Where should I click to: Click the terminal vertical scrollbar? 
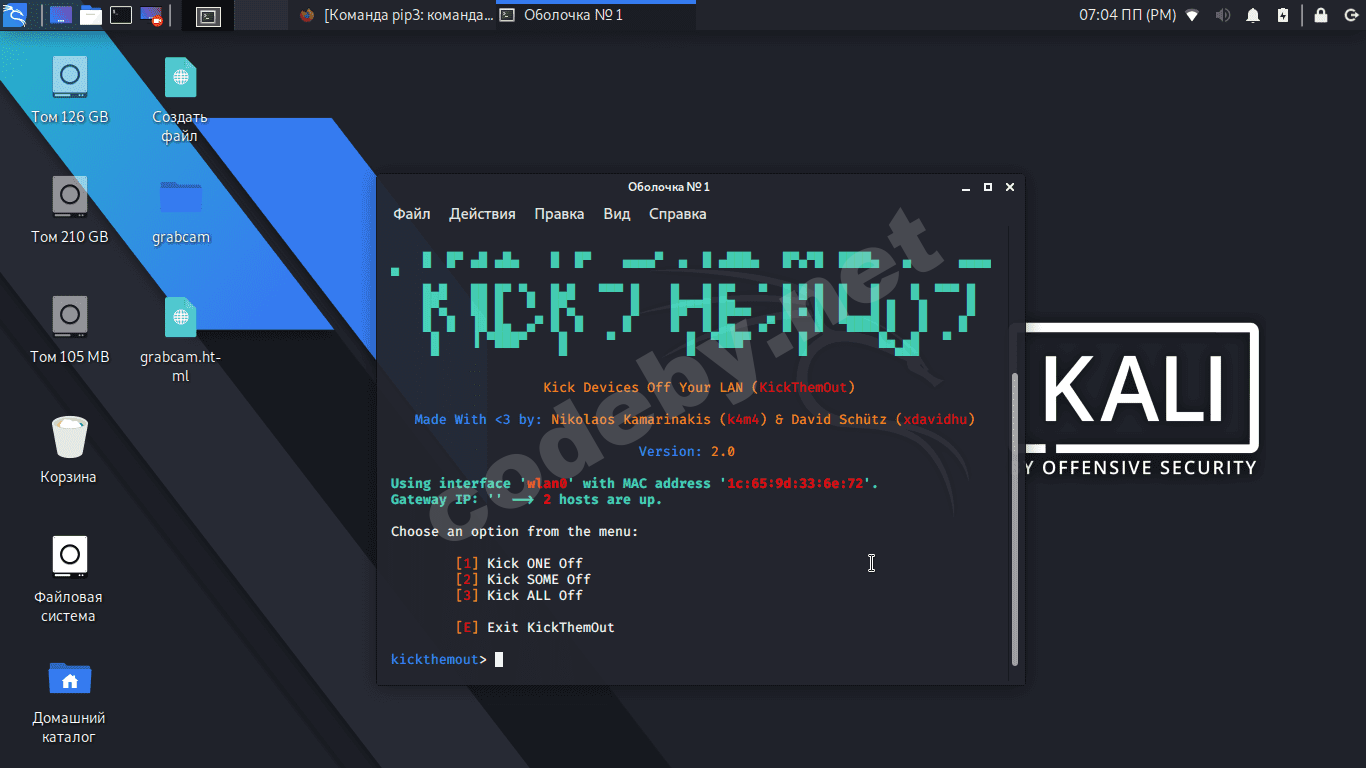click(1015, 519)
